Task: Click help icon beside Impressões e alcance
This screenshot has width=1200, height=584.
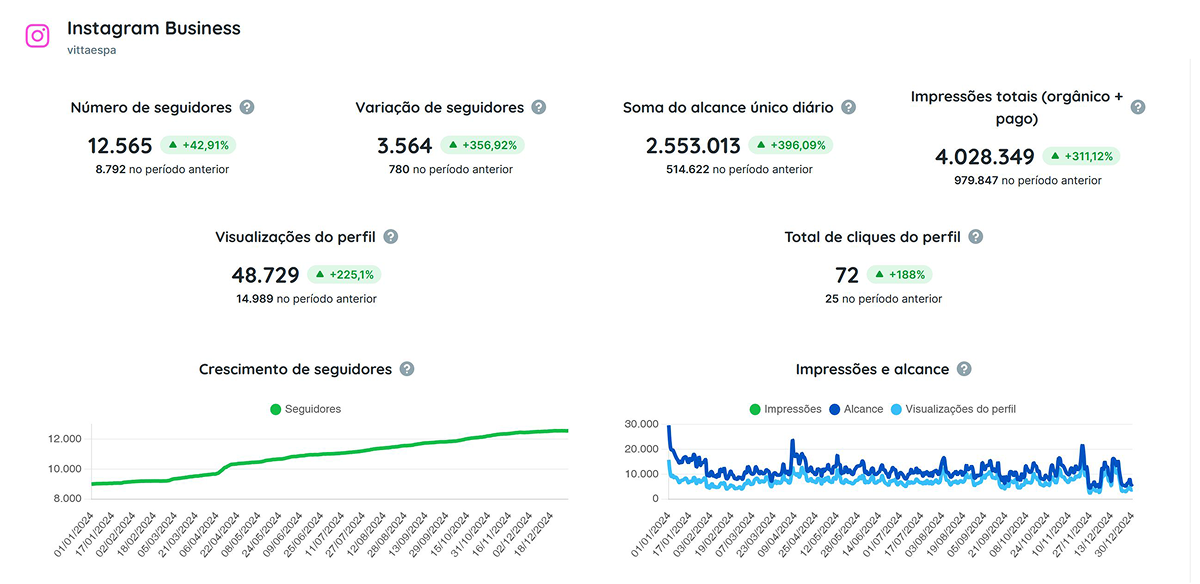Action: [x=964, y=369]
